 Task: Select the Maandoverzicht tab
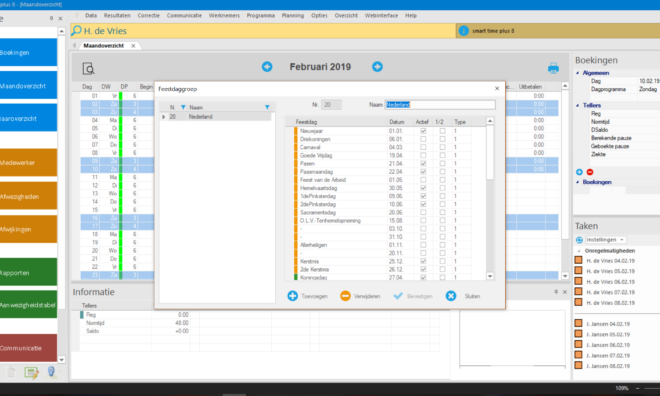click(x=104, y=46)
